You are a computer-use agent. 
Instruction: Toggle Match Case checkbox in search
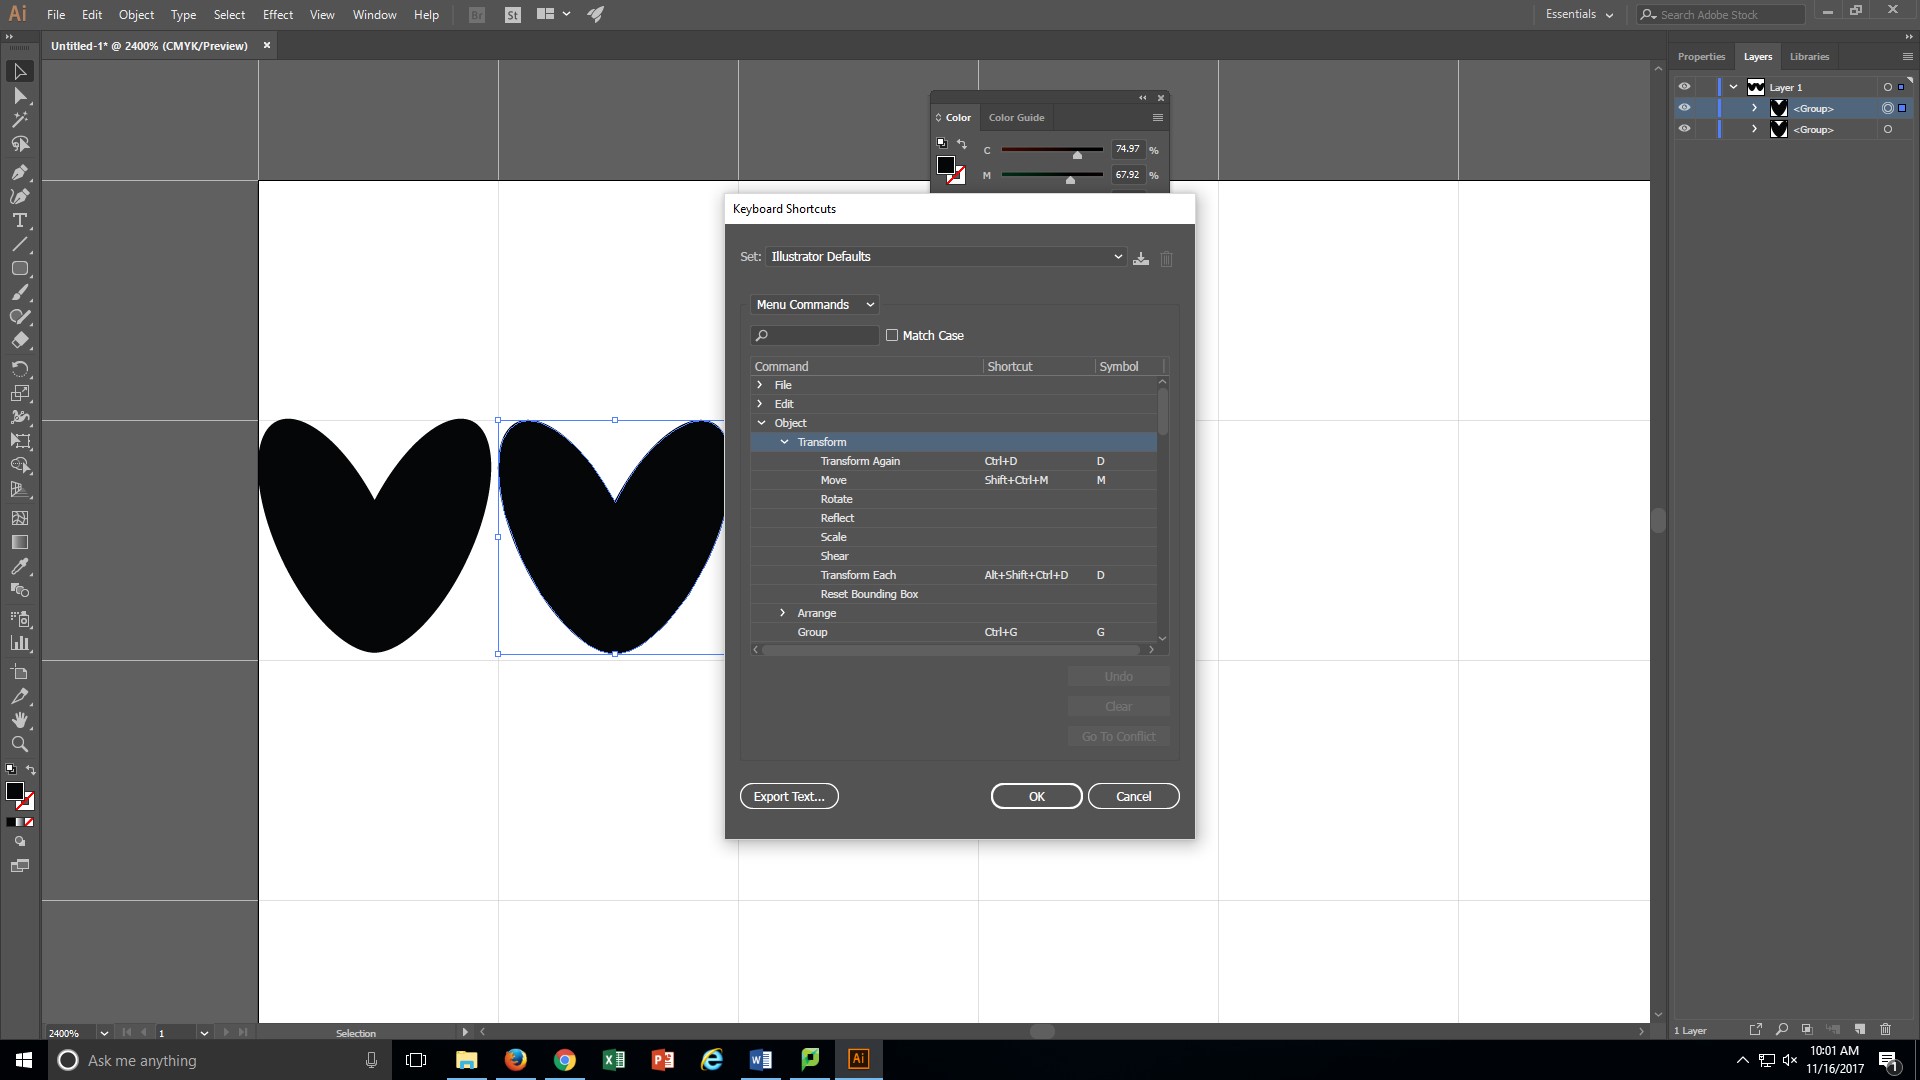[891, 334]
